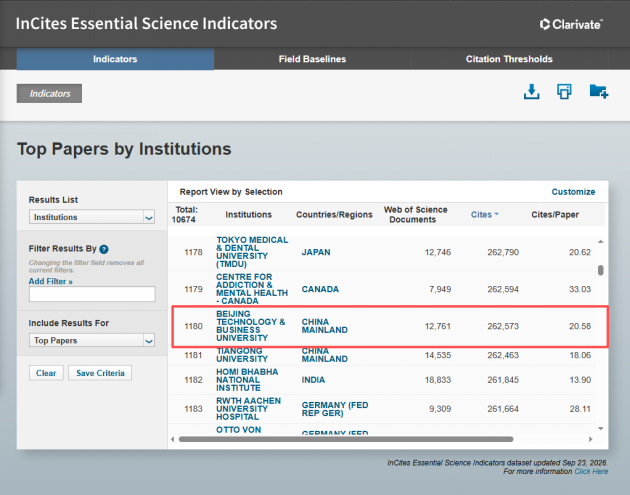Click CHINA MAINLAND in row 1180
630x495 pixels.
pyautogui.click(x=325, y=326)
